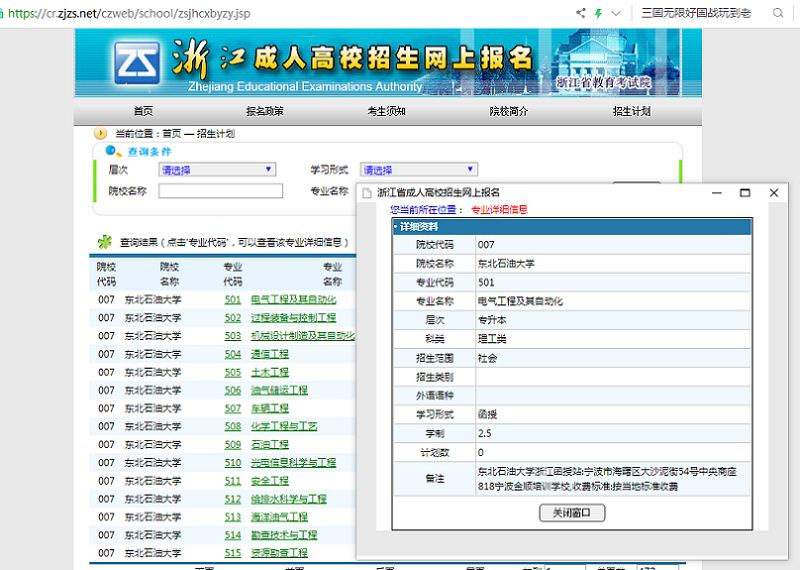800x570 pixels.
Task: Click the 安全工程 major link
Action: pyautogui.click(x=270, y=481)
